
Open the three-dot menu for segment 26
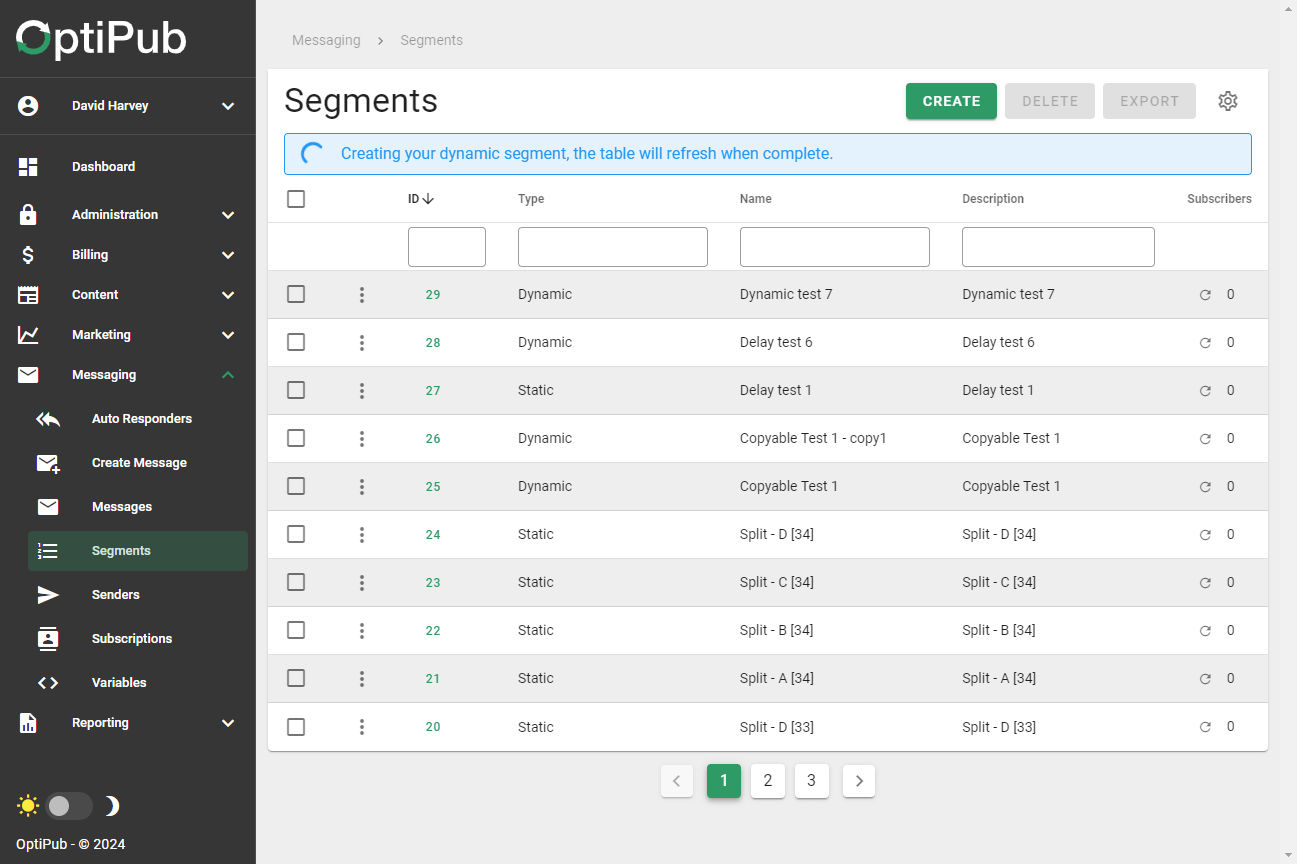(362, 439)
